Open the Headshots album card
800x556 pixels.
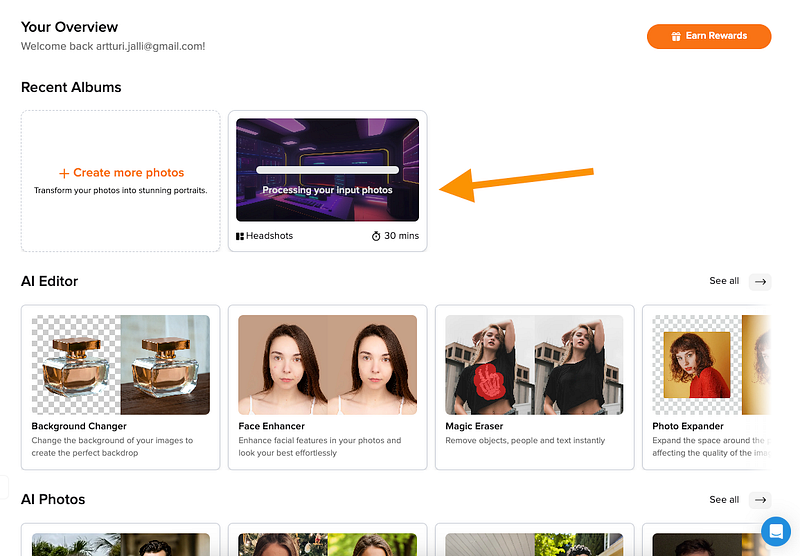(x=328, y=181)
